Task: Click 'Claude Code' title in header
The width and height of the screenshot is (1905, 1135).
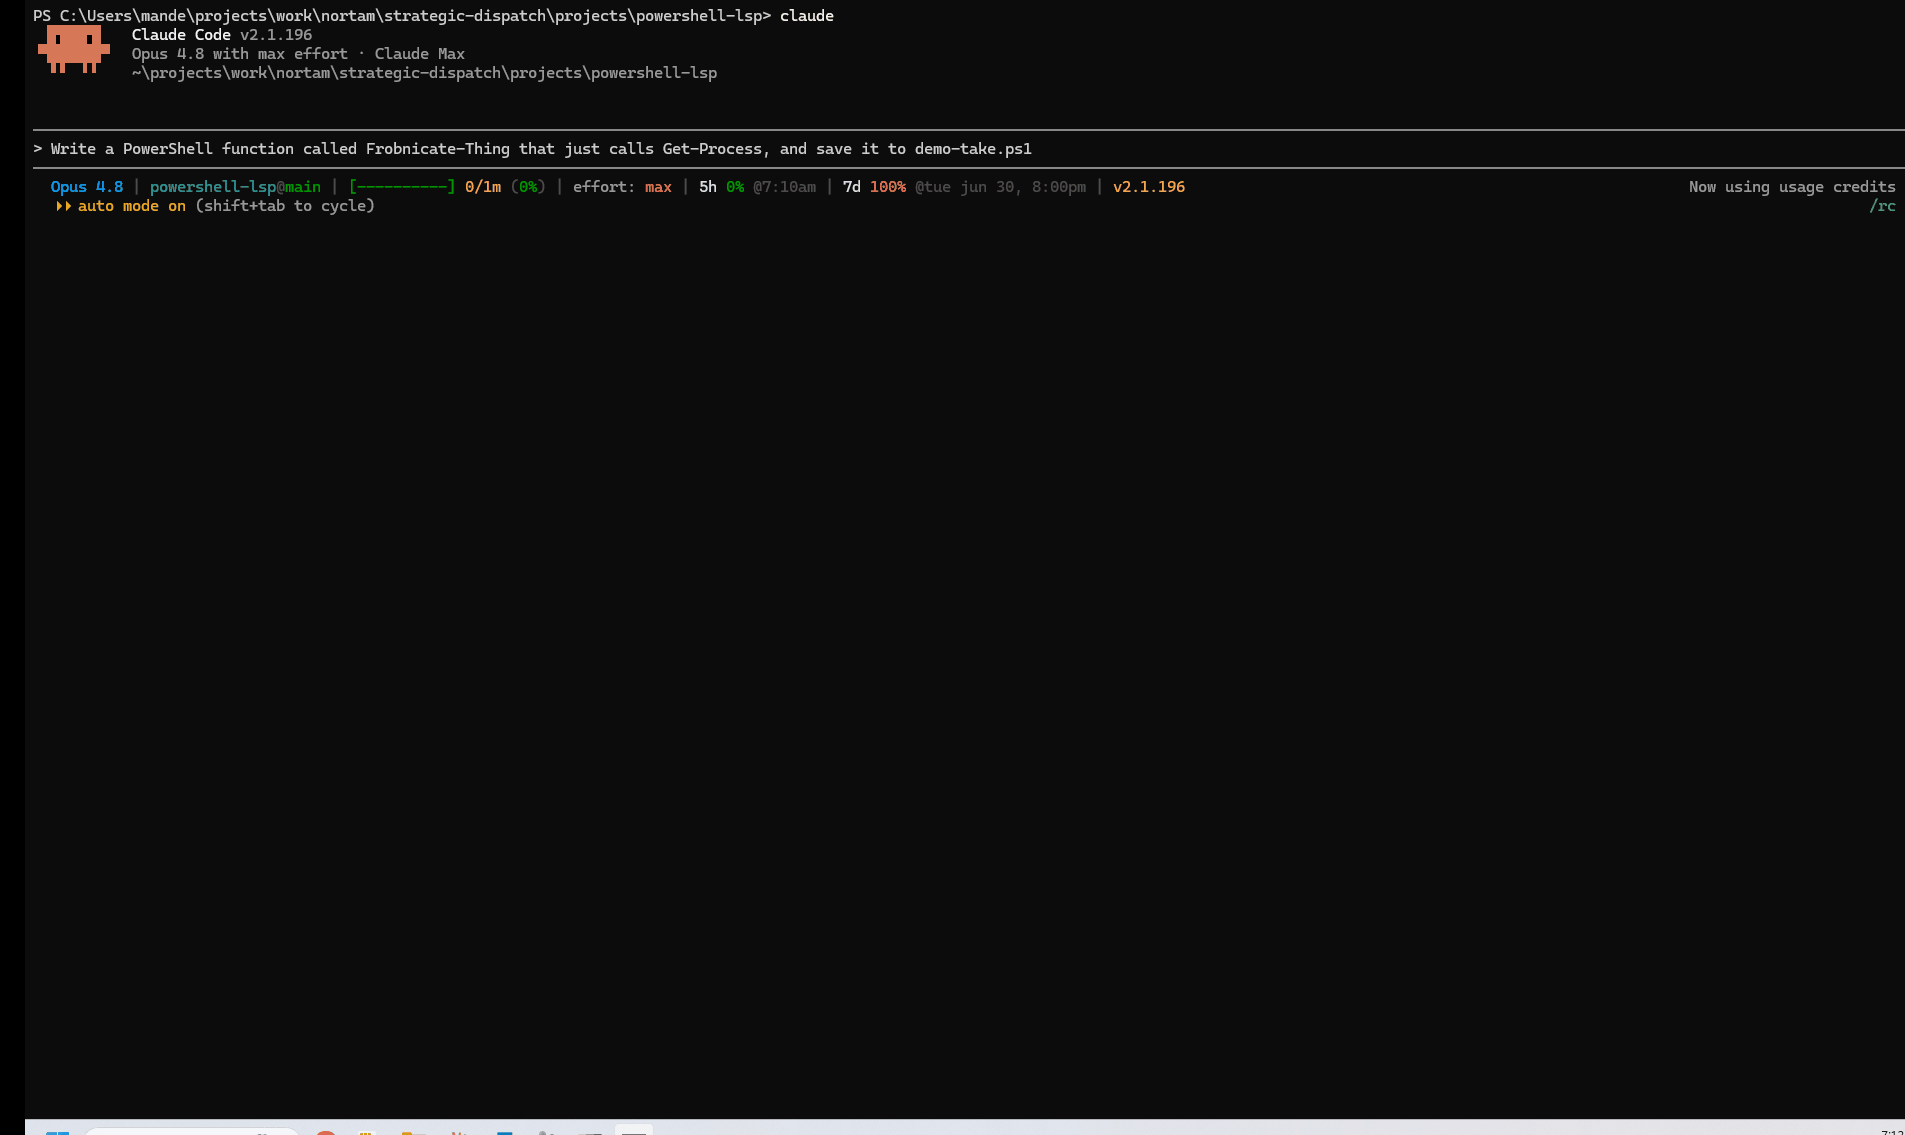Action: click(181, 35)
